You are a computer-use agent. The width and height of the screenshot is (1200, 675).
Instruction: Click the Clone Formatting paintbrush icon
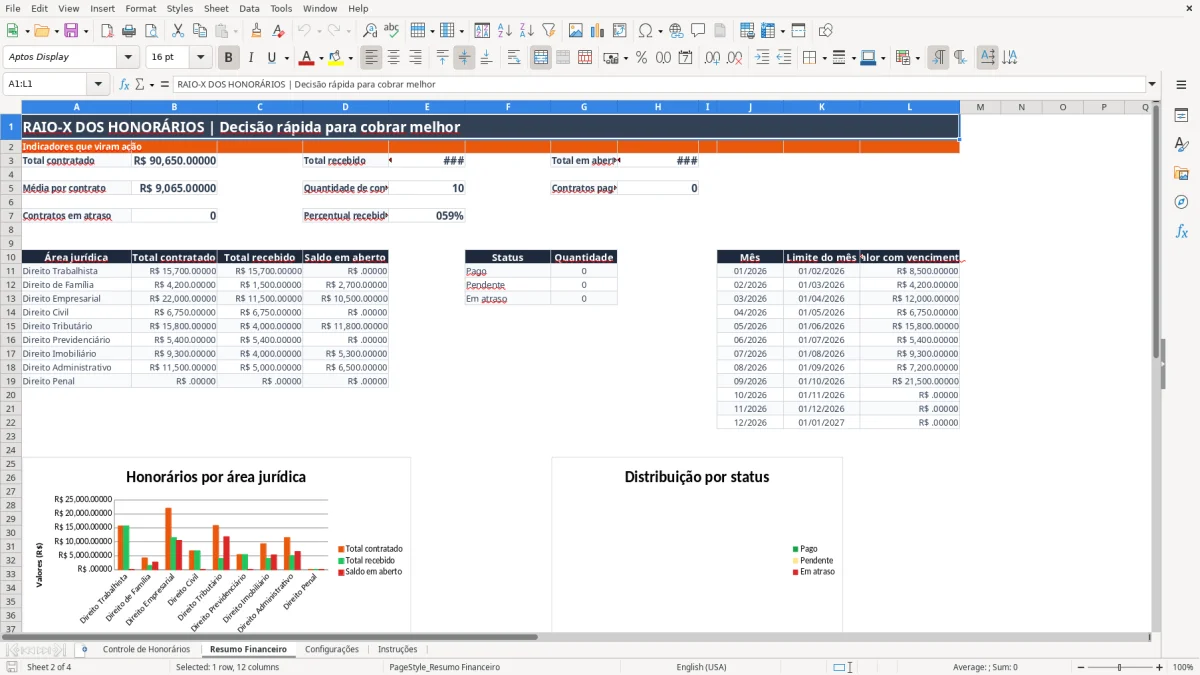pyautogui.click(x=257, y=31)
